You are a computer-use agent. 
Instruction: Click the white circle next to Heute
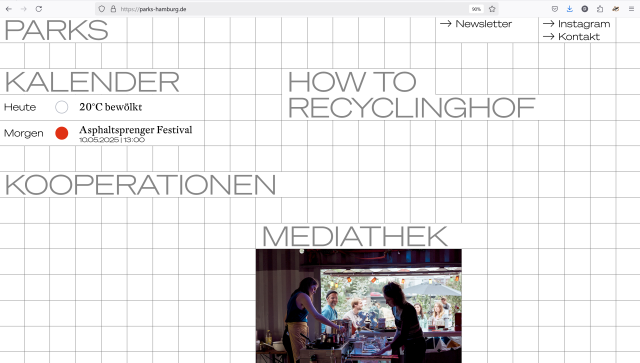pyautogui.click(x=62, y=107)
